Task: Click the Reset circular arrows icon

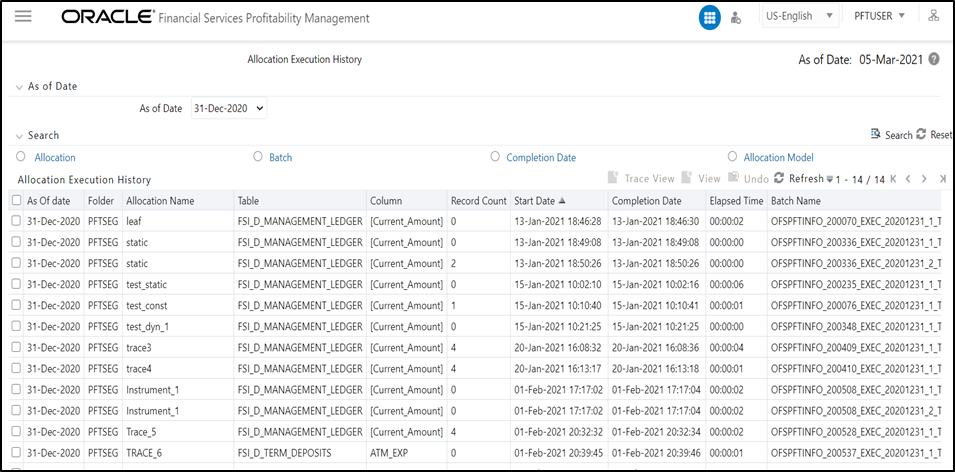Action: click(921, 134)
